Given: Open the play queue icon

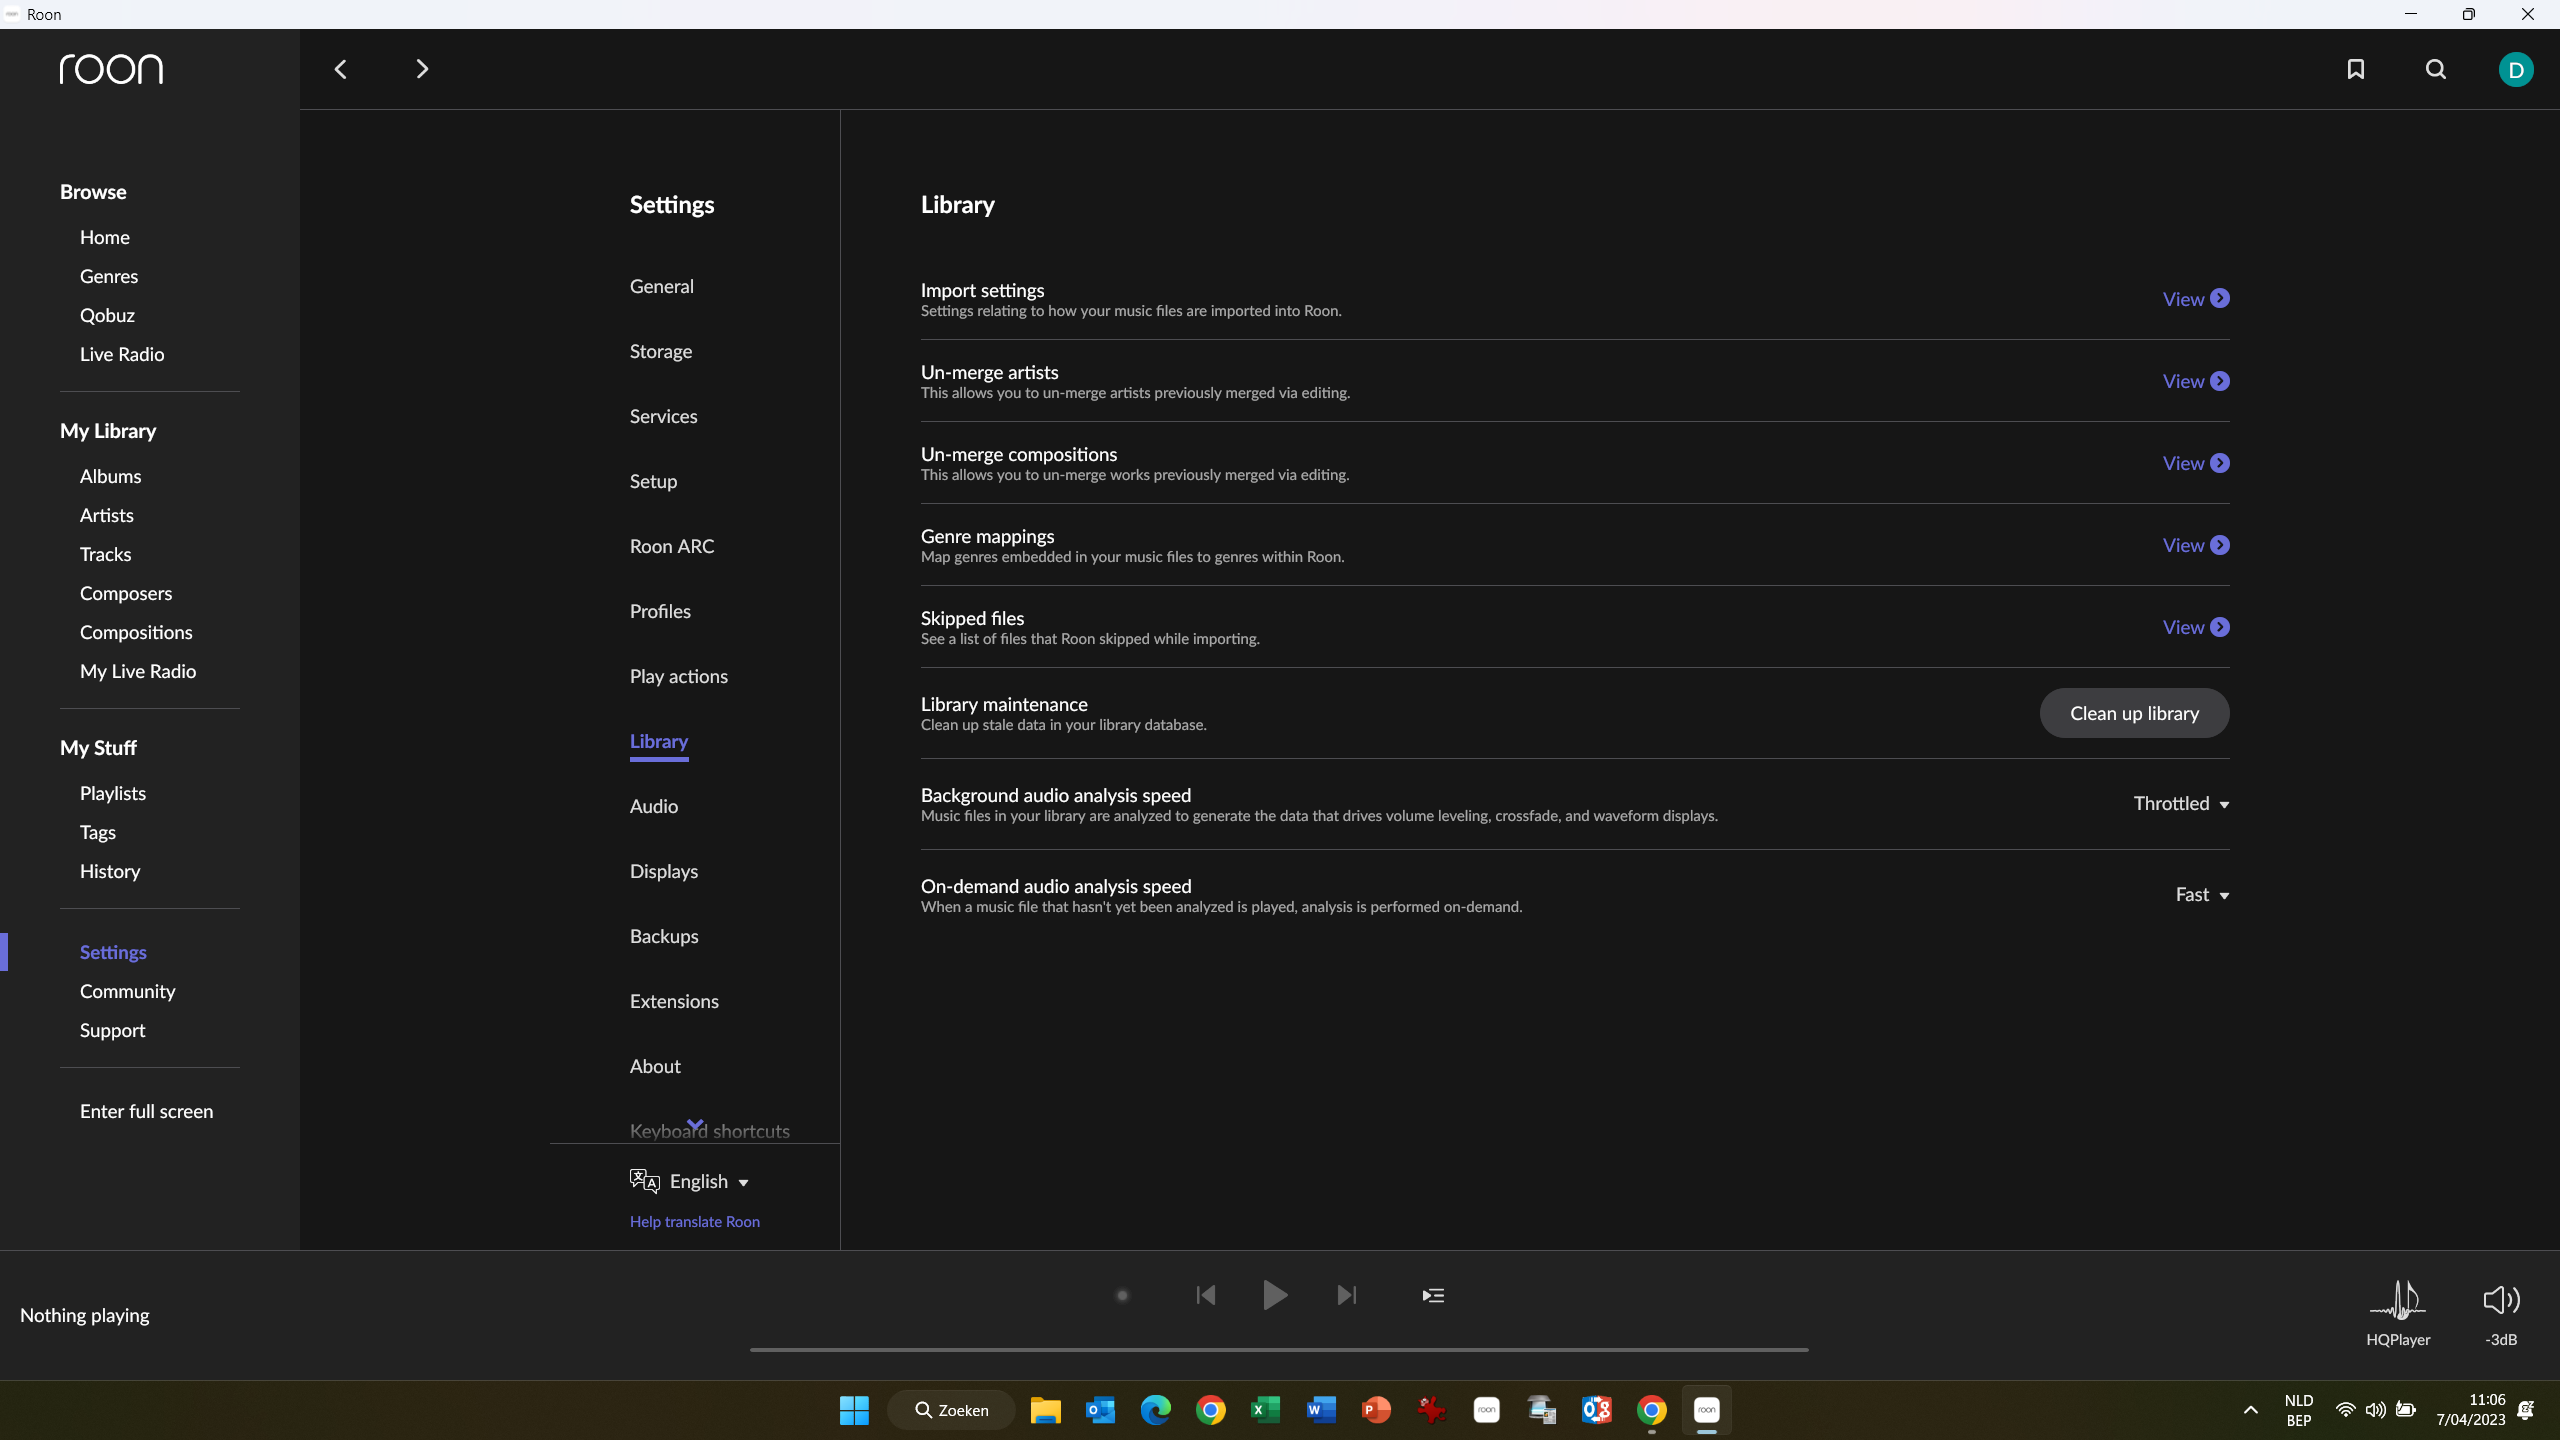Looking at the screenshot, I should pyautogui.click(x=1433, y=1296).
